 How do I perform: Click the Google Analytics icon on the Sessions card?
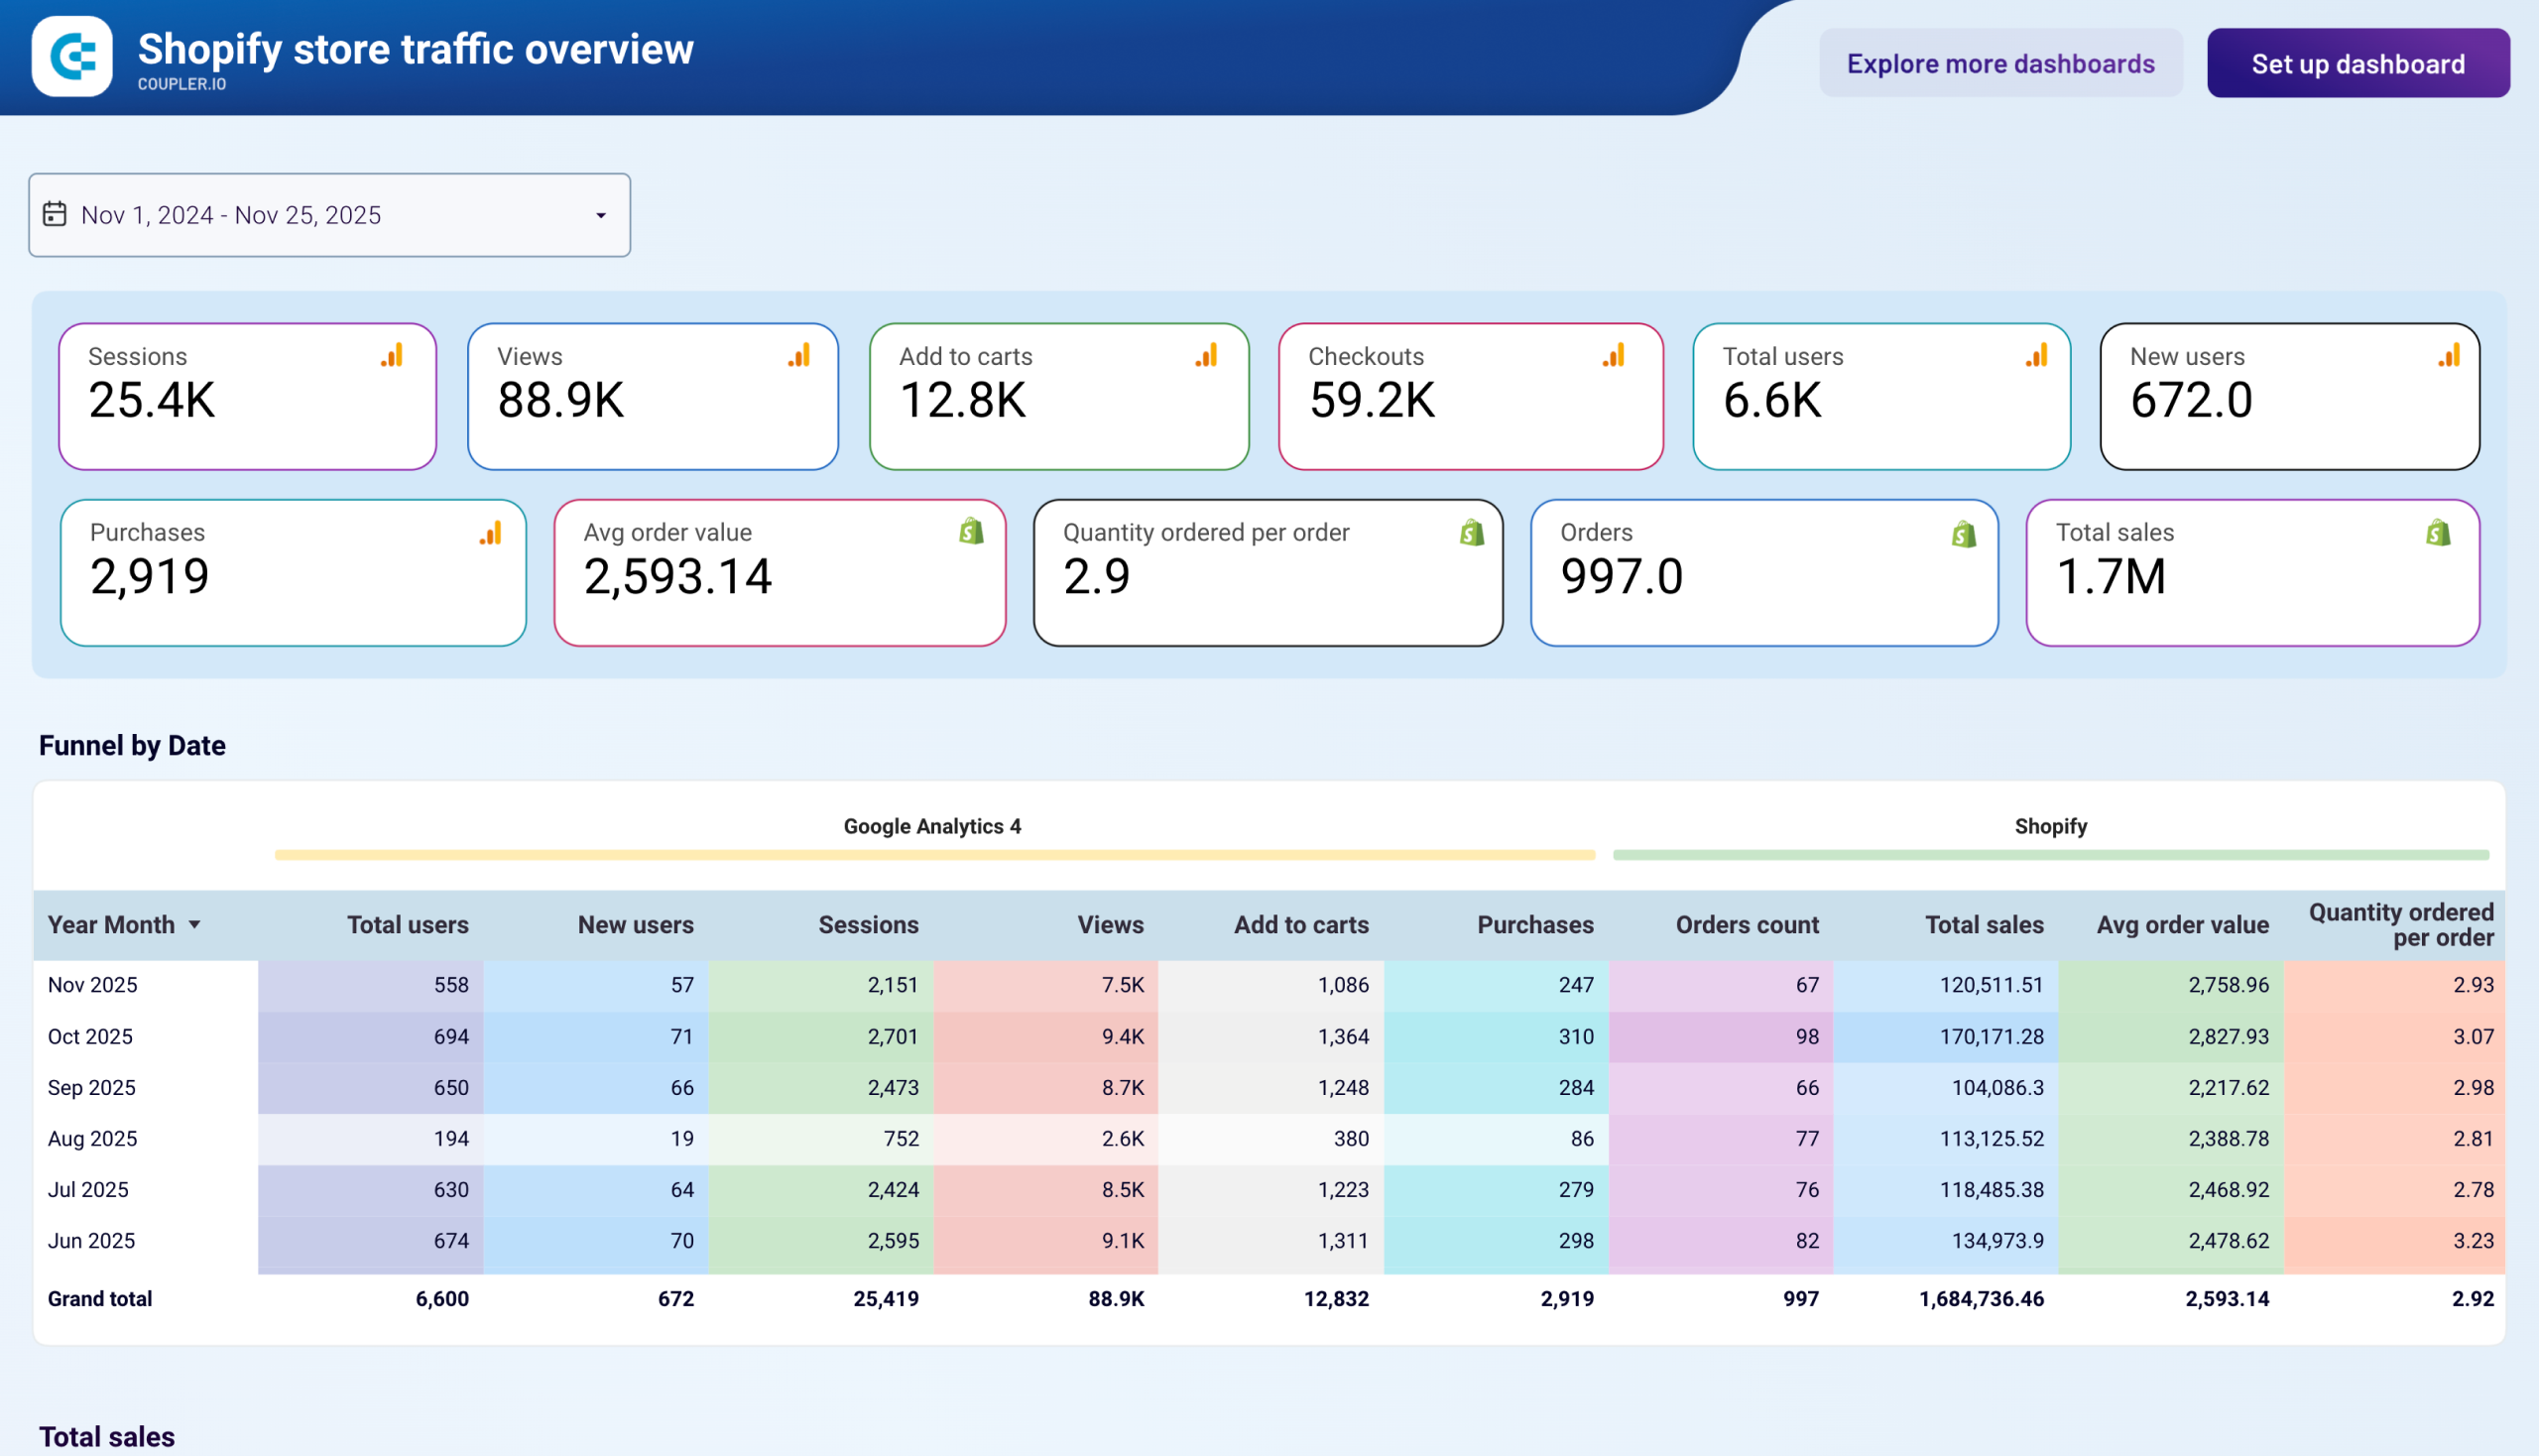(x=392, y=355)
